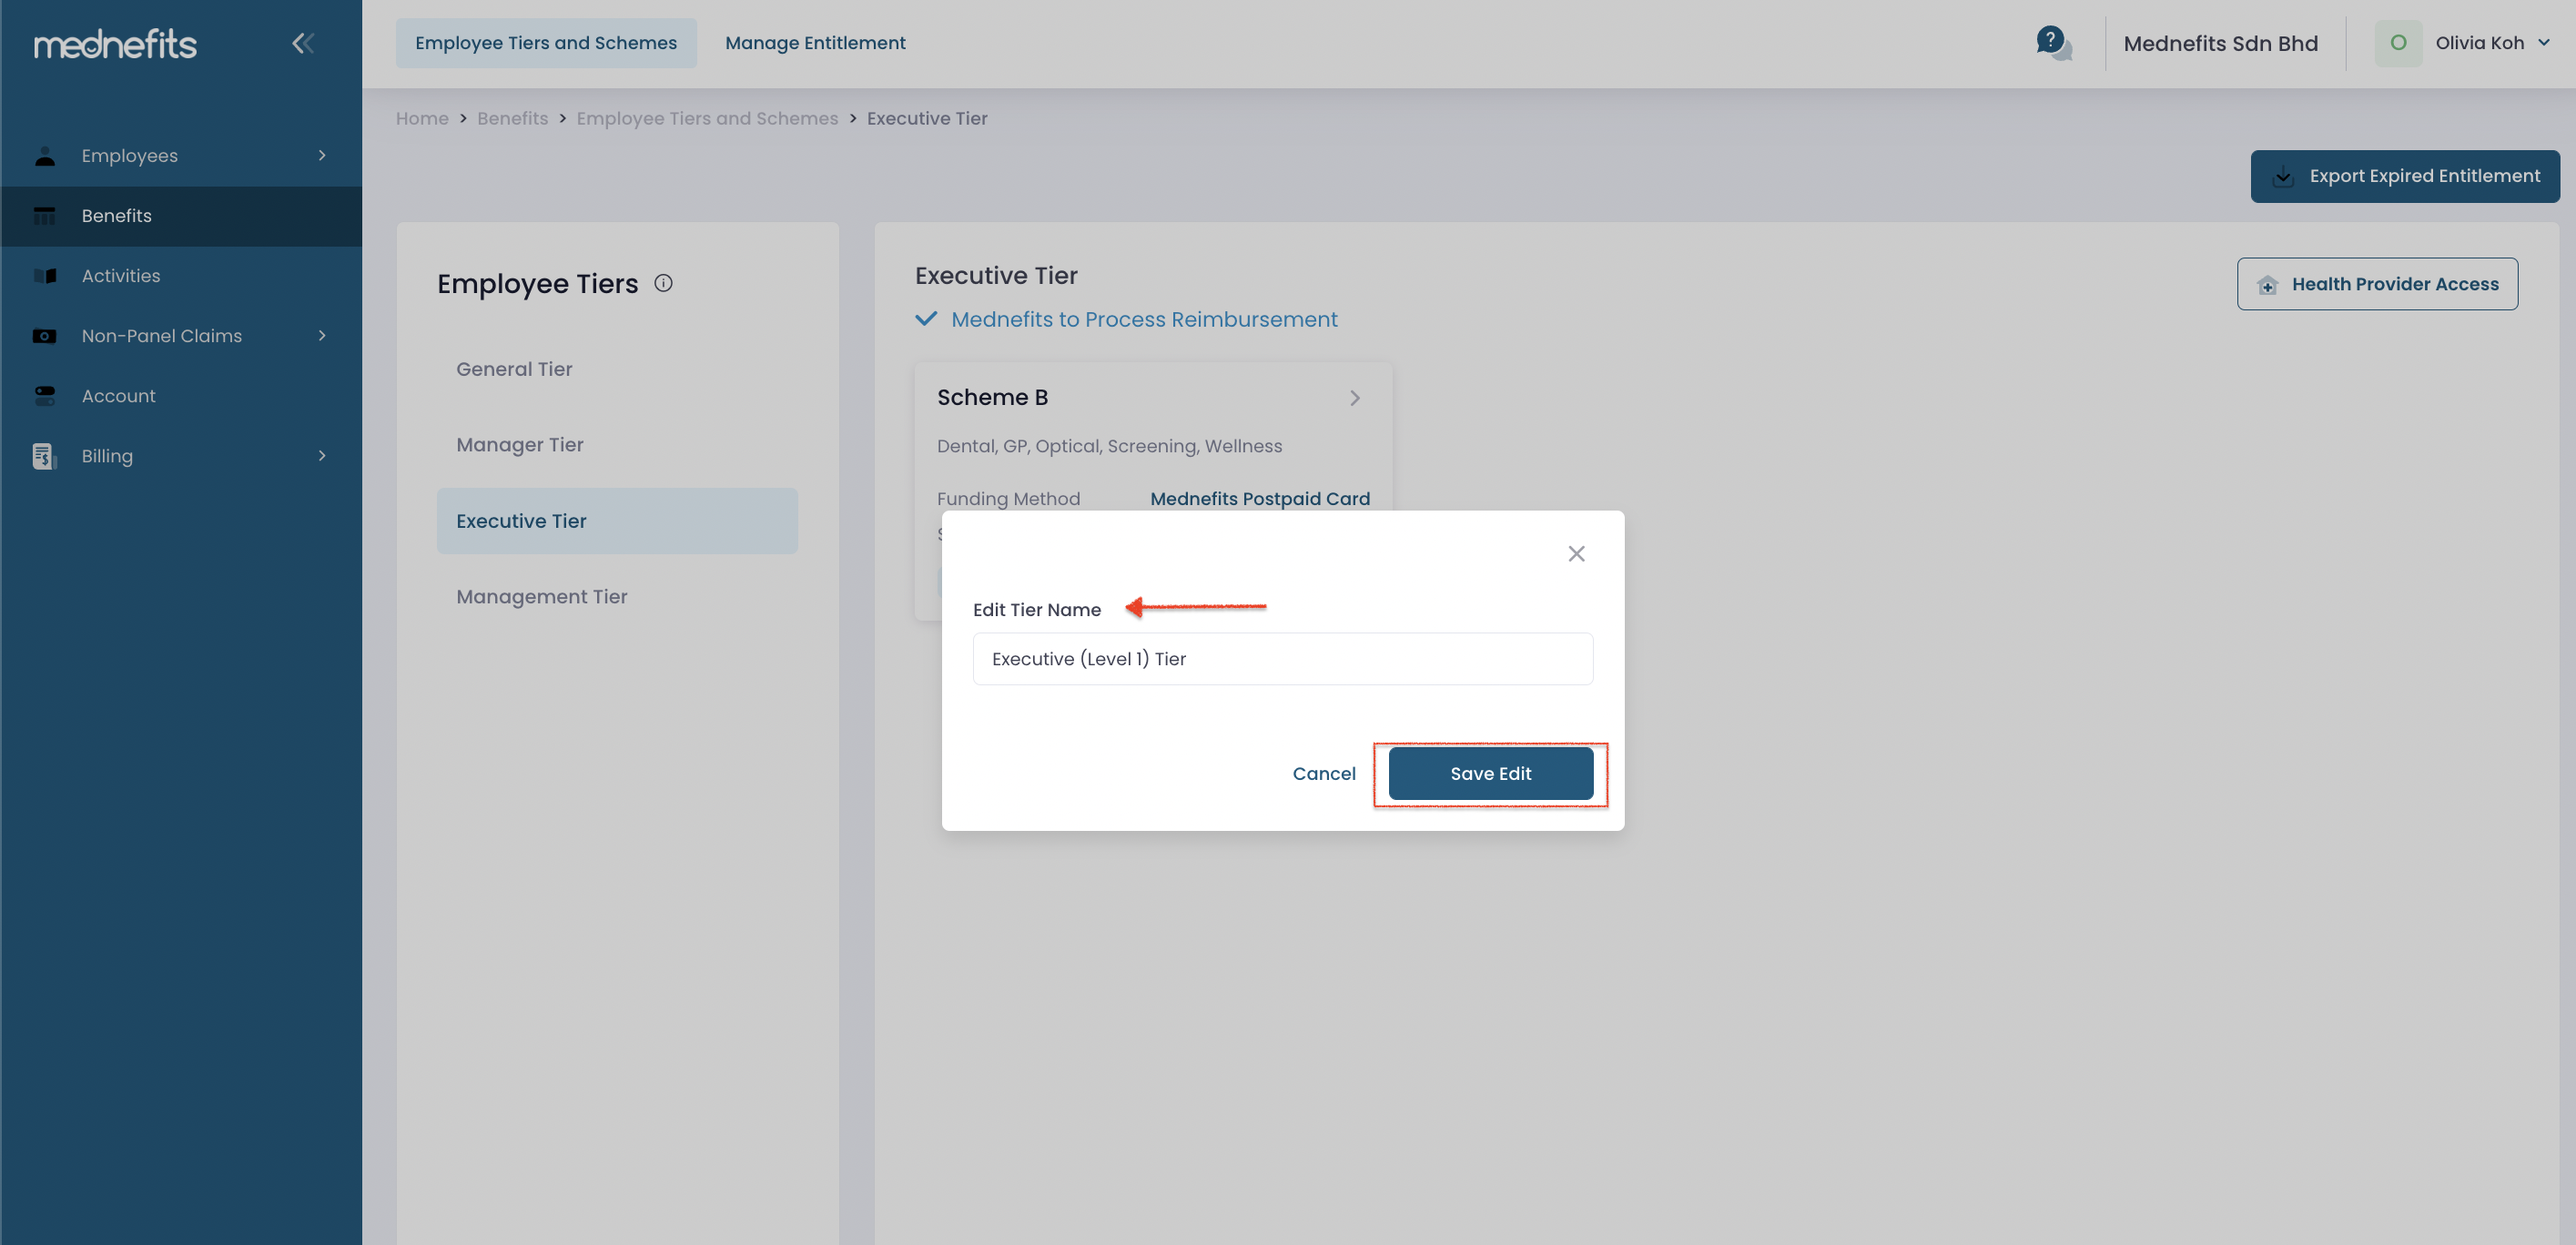Click the help question-mark icon in header

[2051, 40]
